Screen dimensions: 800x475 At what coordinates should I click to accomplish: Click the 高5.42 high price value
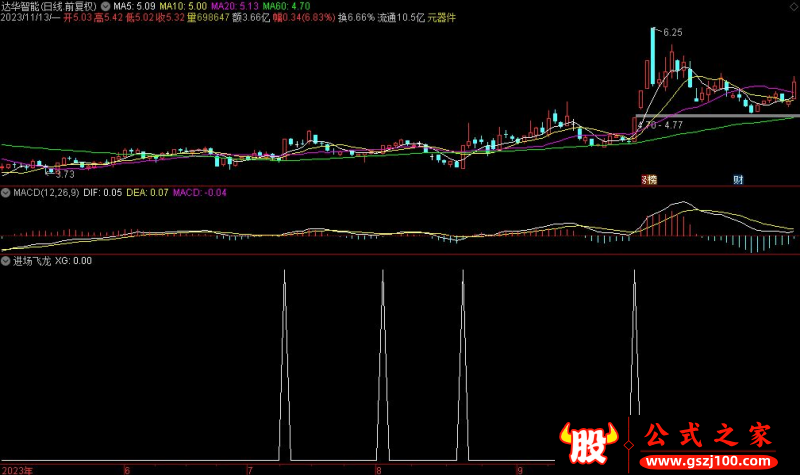click(x=108, y=18)
